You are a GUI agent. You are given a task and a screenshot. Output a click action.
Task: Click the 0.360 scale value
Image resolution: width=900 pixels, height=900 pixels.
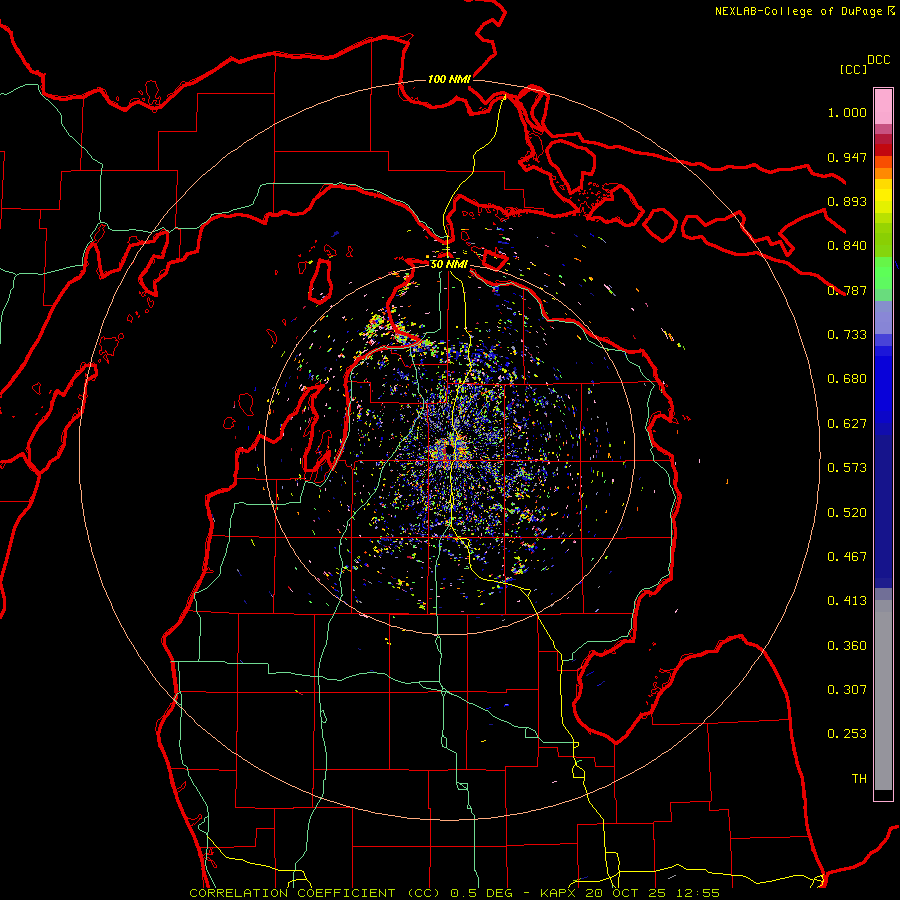(847, 646)
